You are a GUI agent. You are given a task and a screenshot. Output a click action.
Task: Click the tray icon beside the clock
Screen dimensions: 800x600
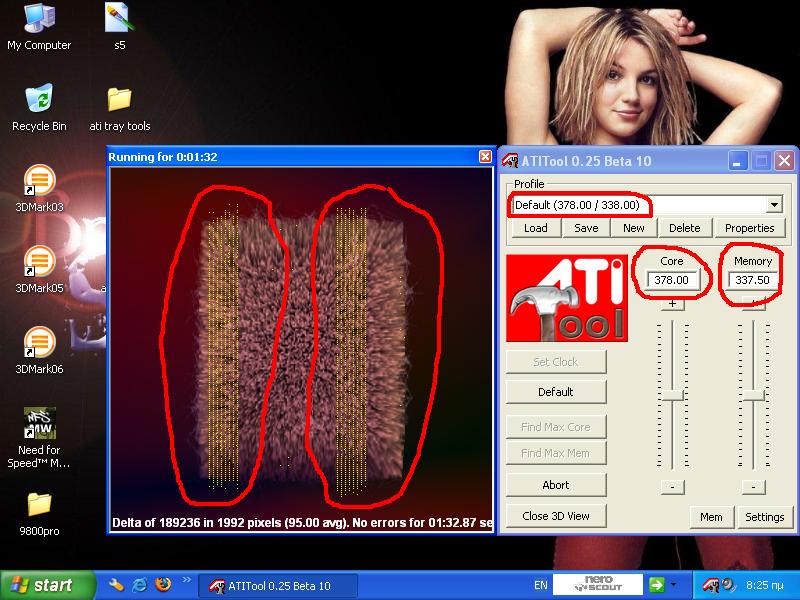[728, 585]
